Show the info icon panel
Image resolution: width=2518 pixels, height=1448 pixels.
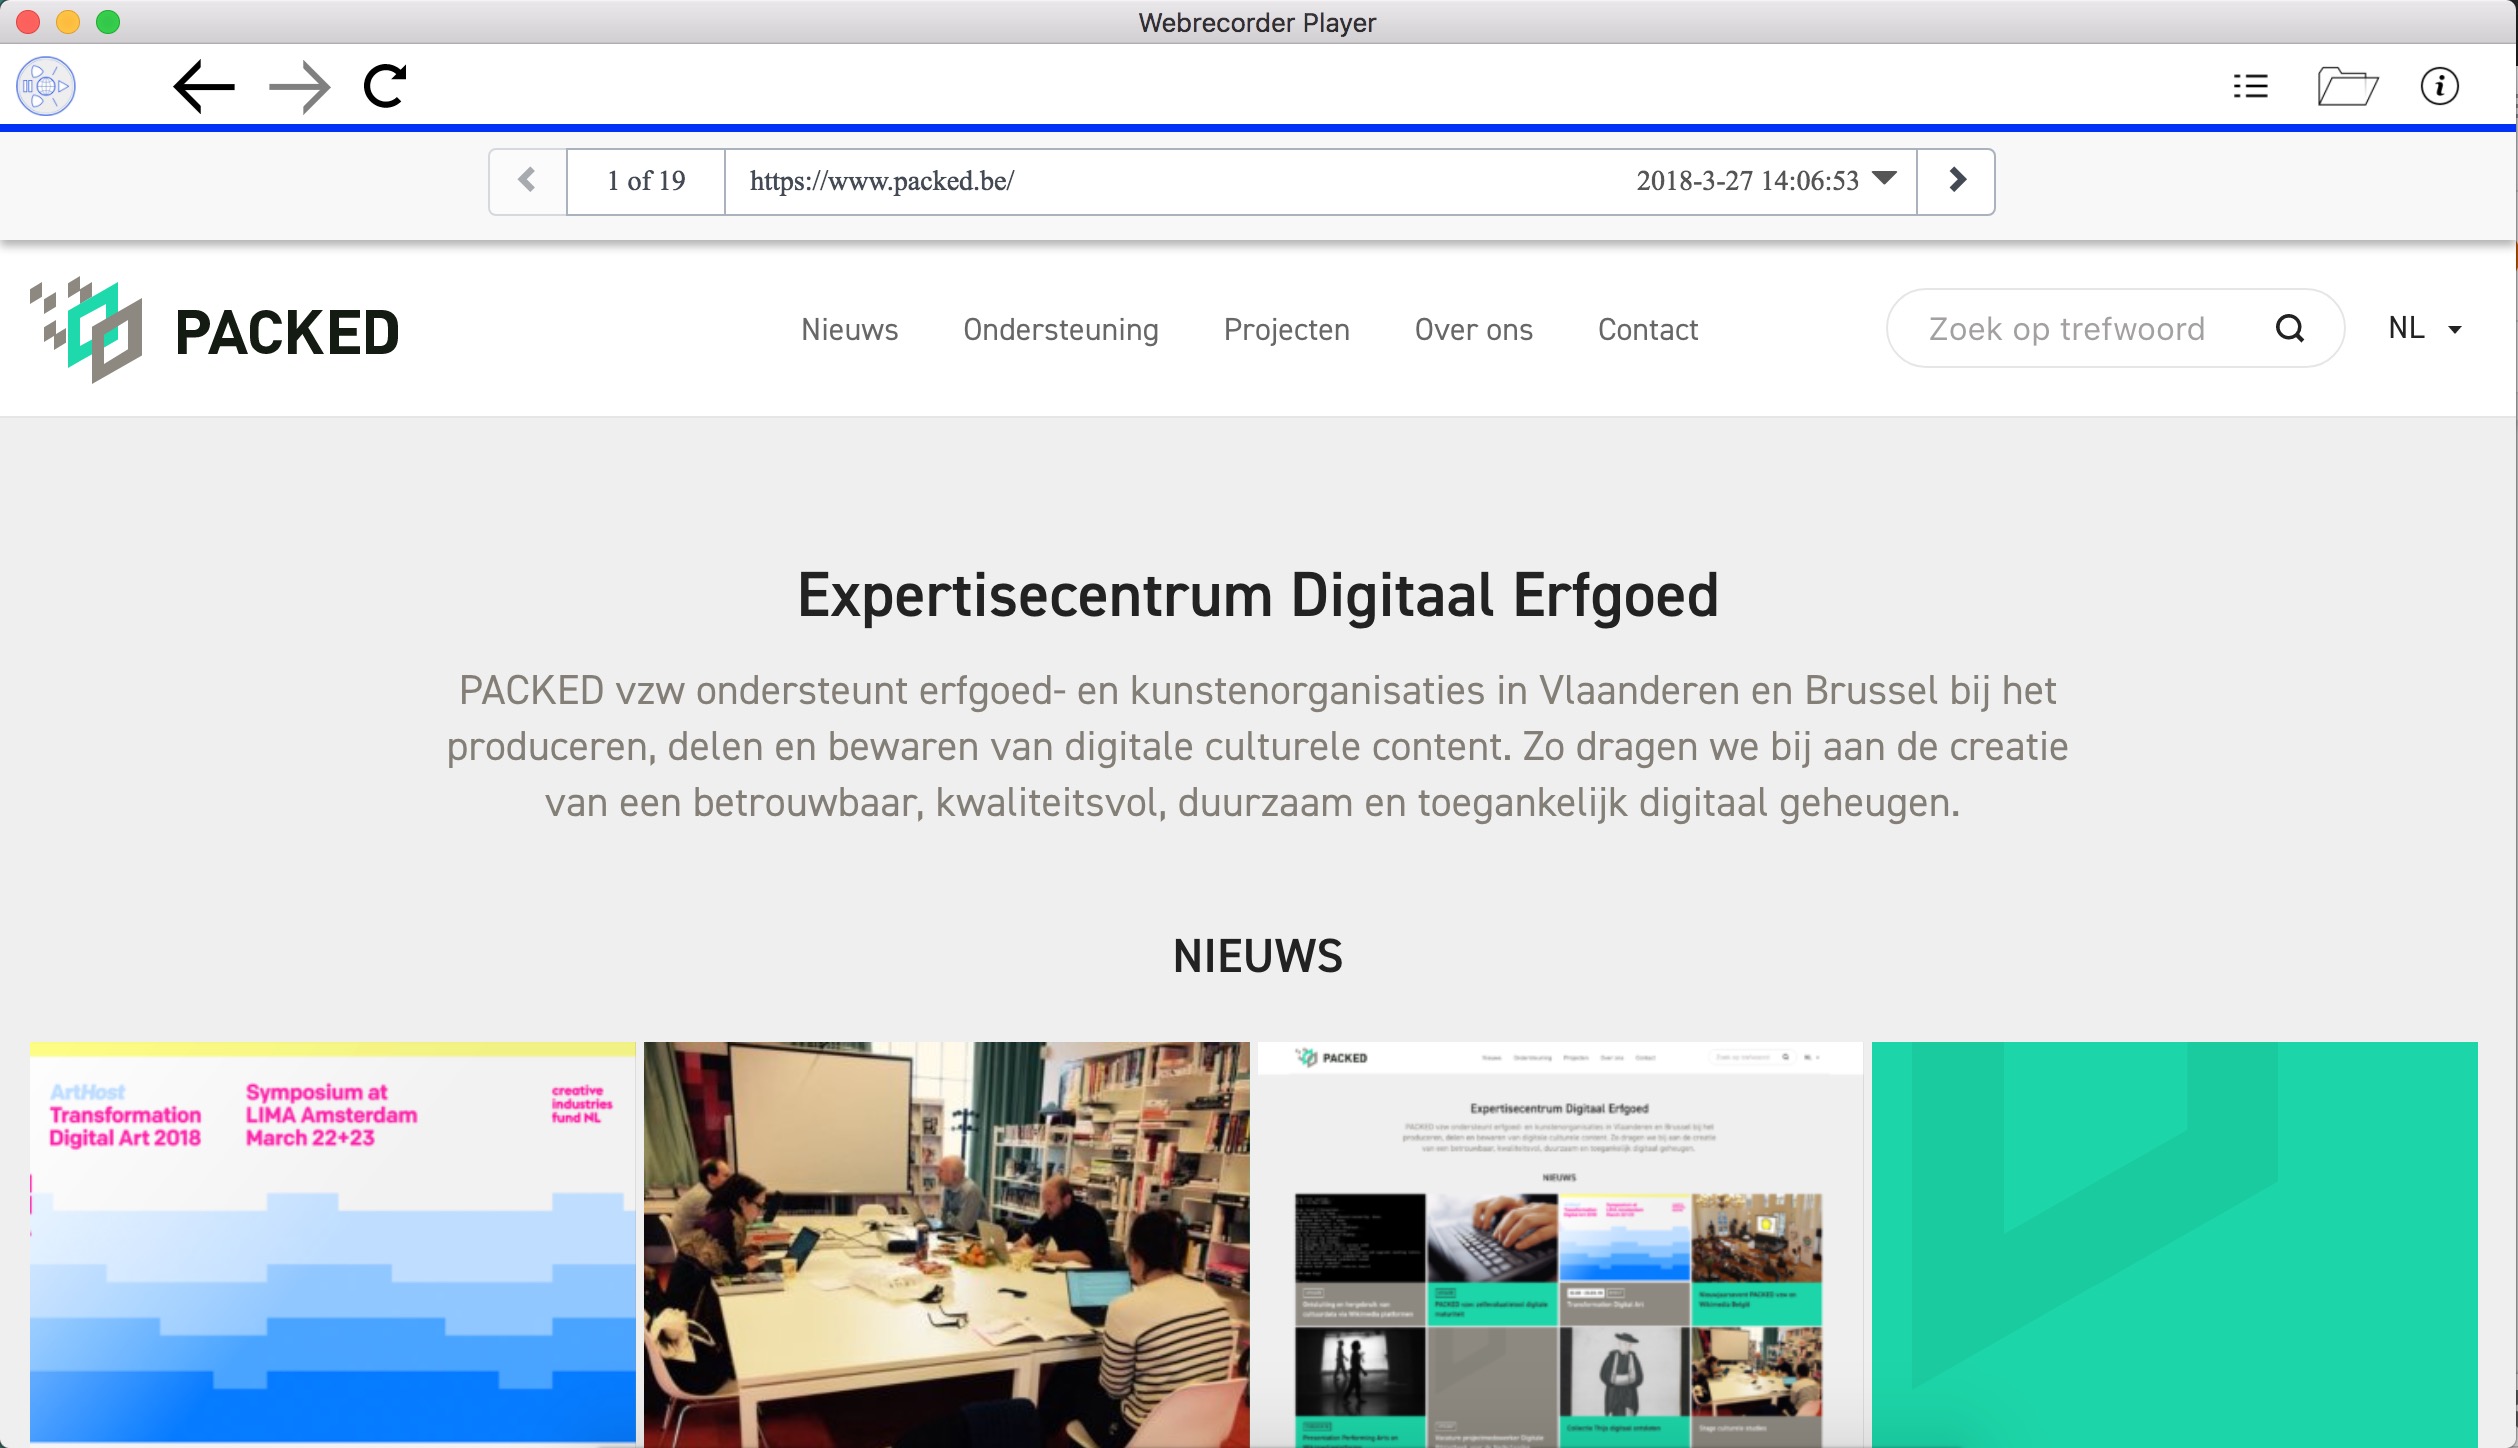(x=2439, y=86)
